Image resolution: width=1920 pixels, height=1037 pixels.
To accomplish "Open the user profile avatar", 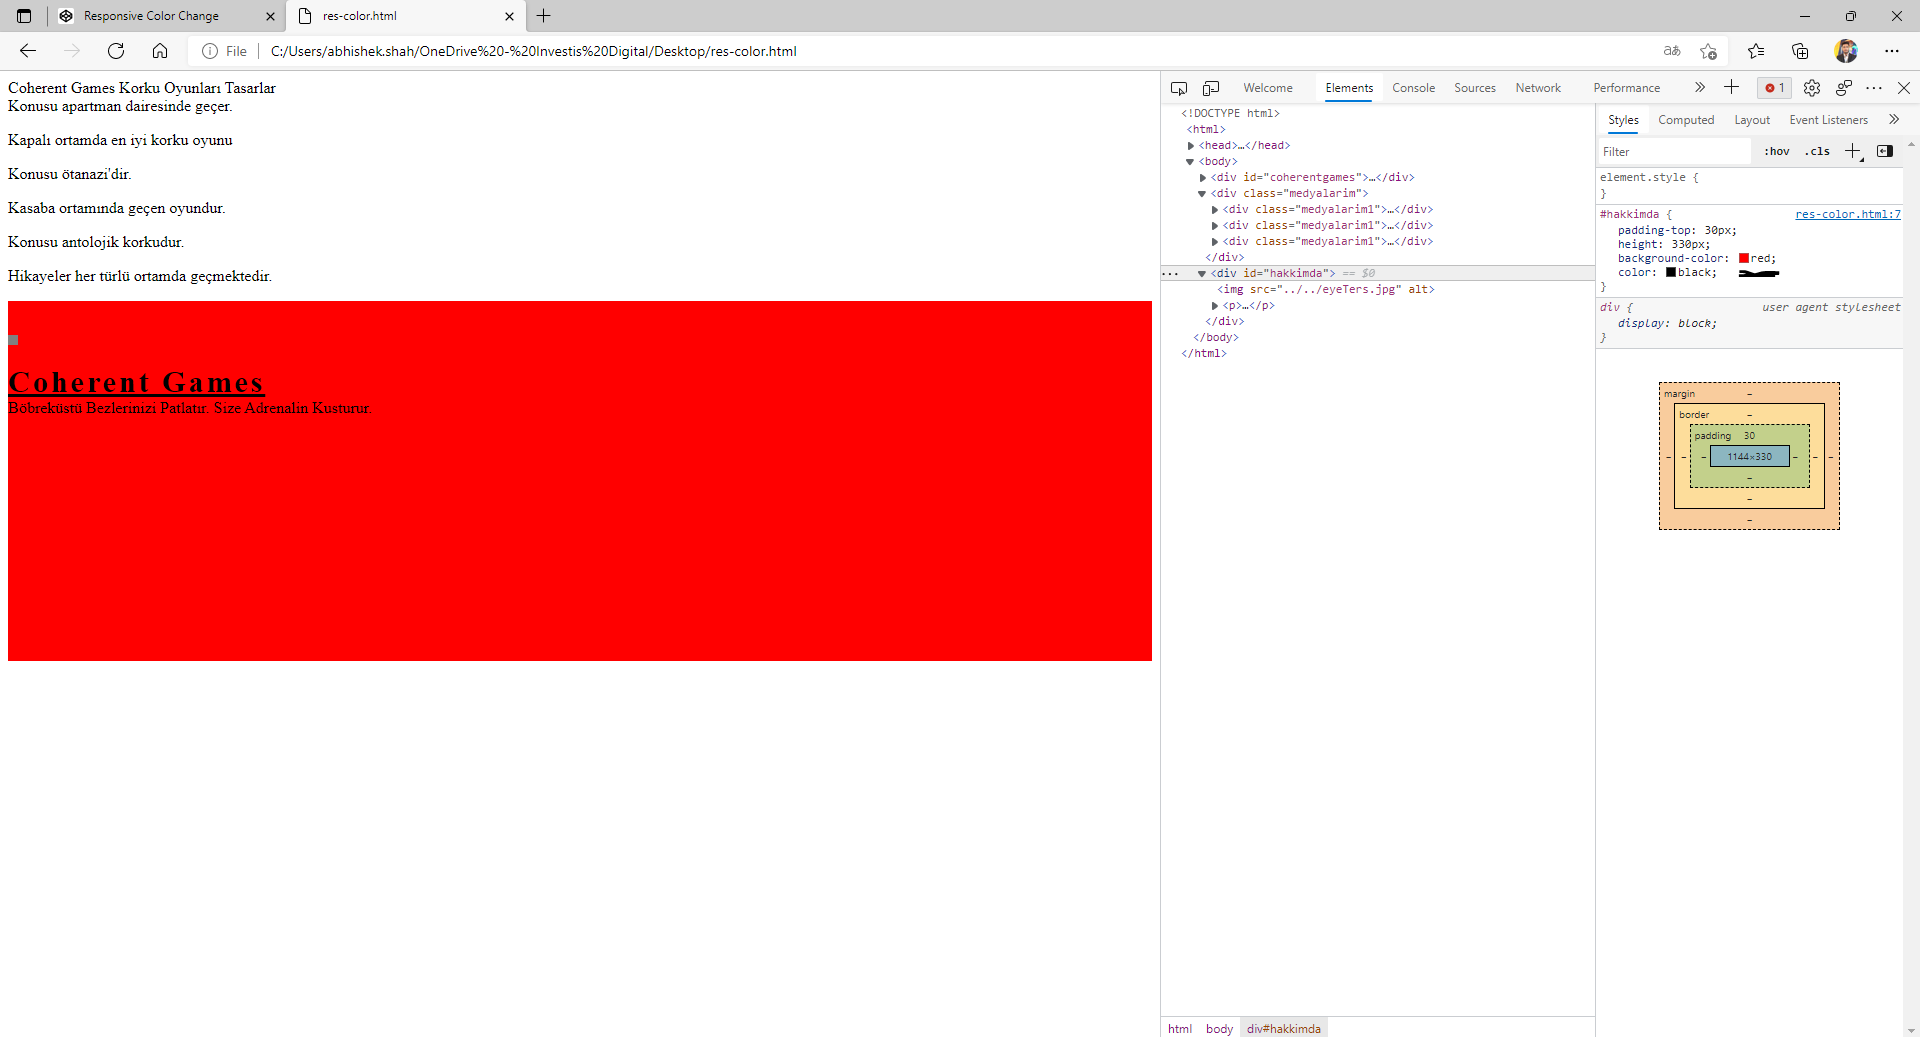I will pos(1846,51).
